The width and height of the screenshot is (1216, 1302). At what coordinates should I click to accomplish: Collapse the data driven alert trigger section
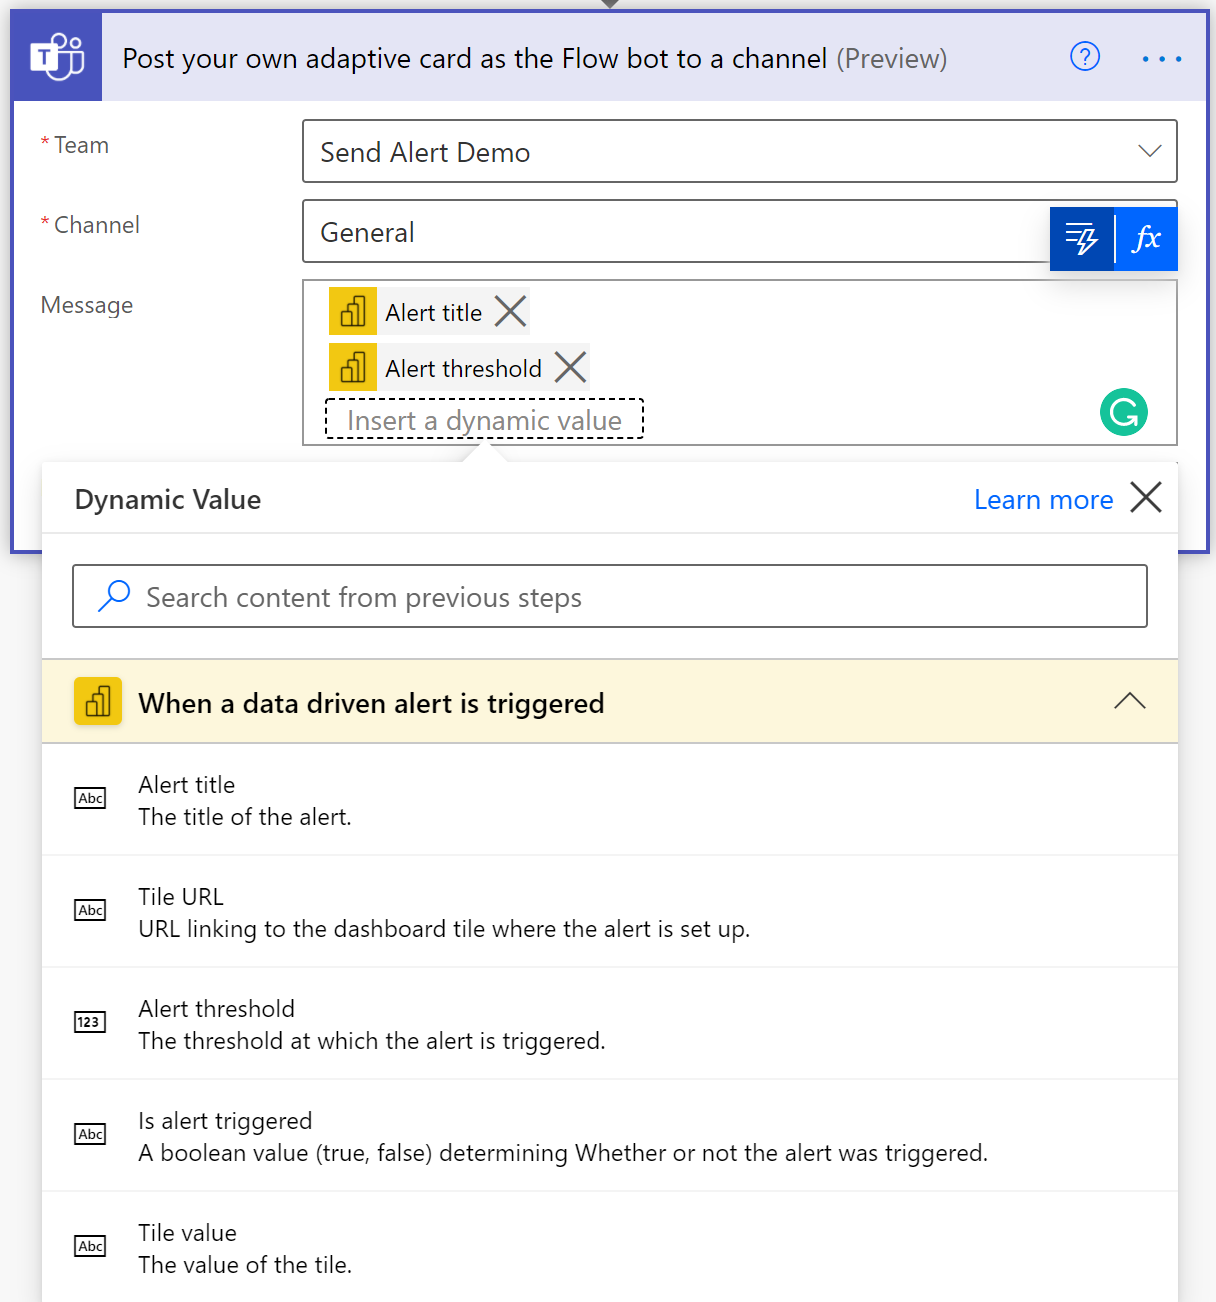1130,701
